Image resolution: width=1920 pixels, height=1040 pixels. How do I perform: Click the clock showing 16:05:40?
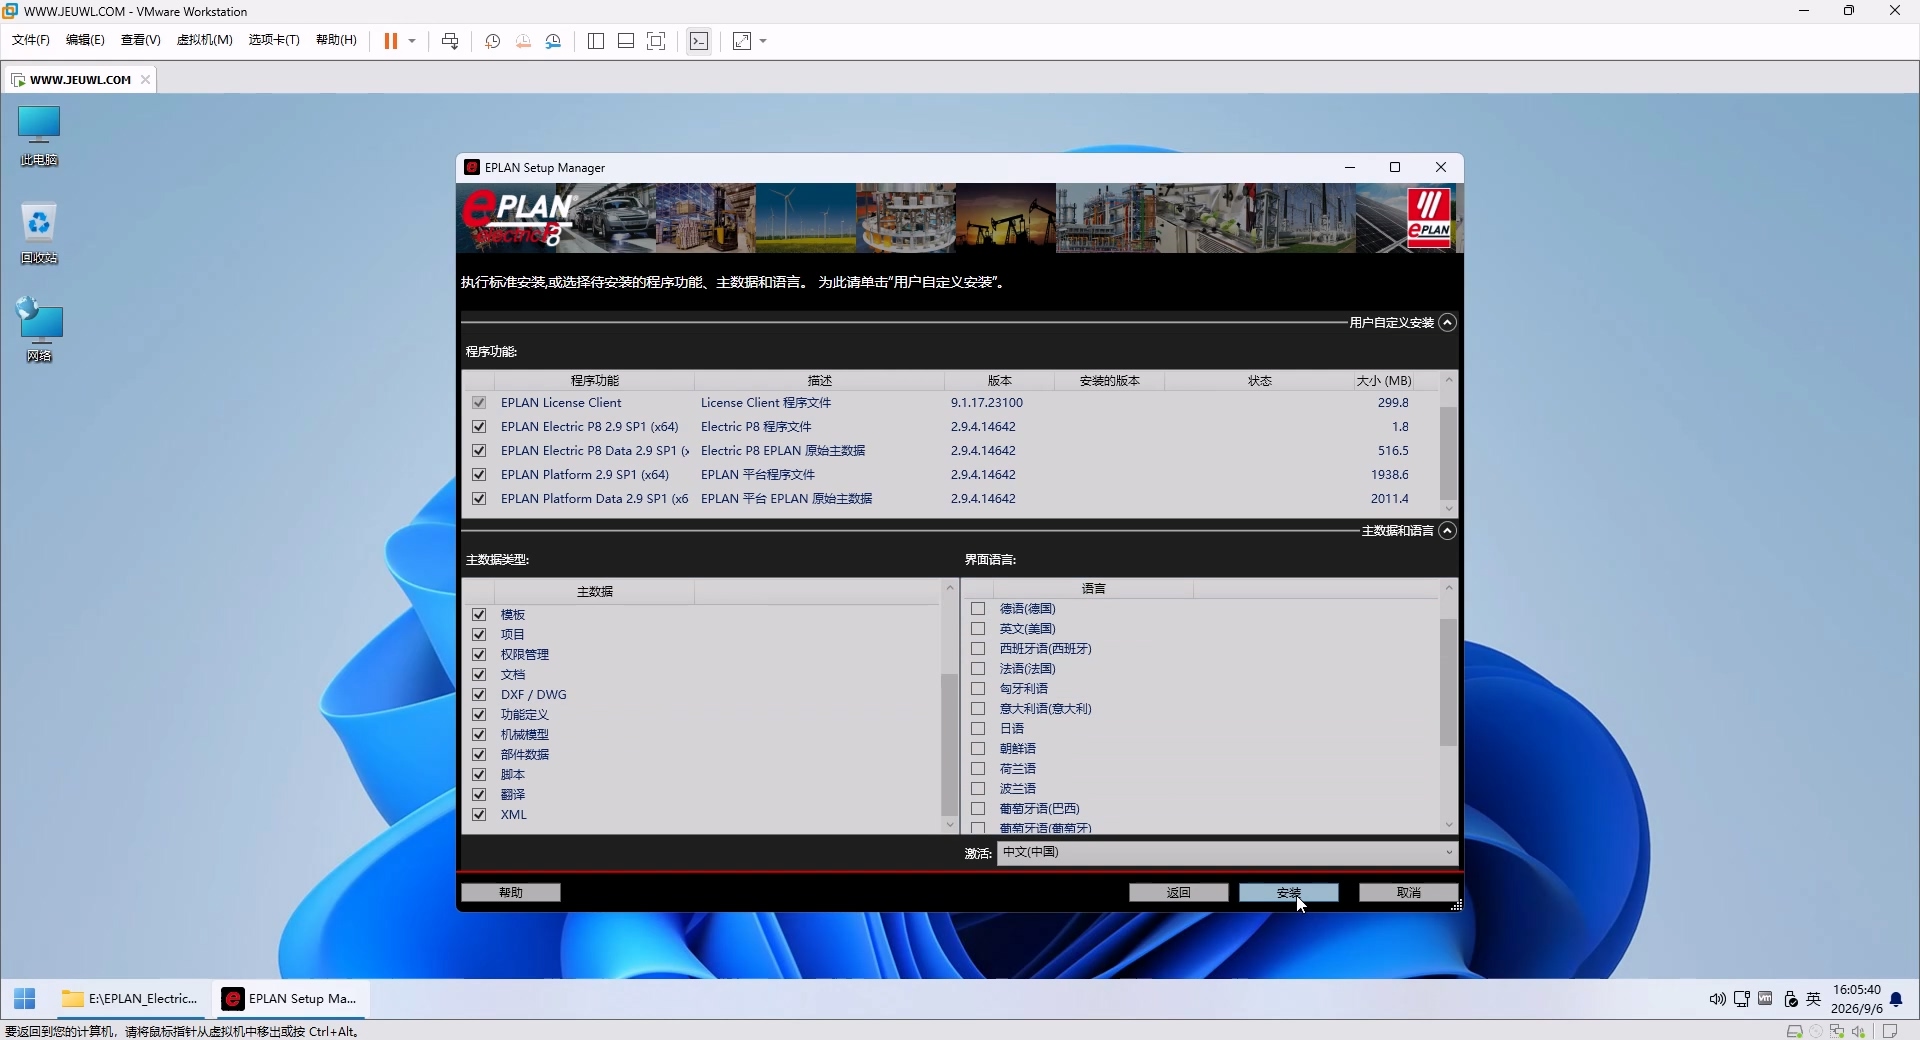coord(1856,990)
